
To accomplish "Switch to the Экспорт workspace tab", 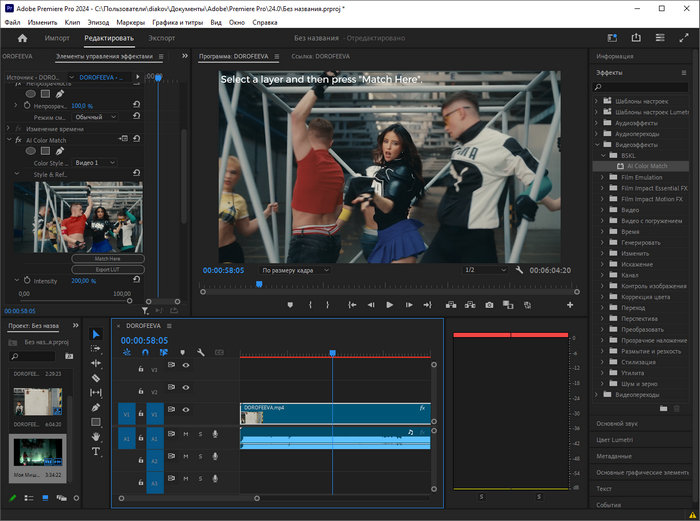I will [x=162, y=38].
